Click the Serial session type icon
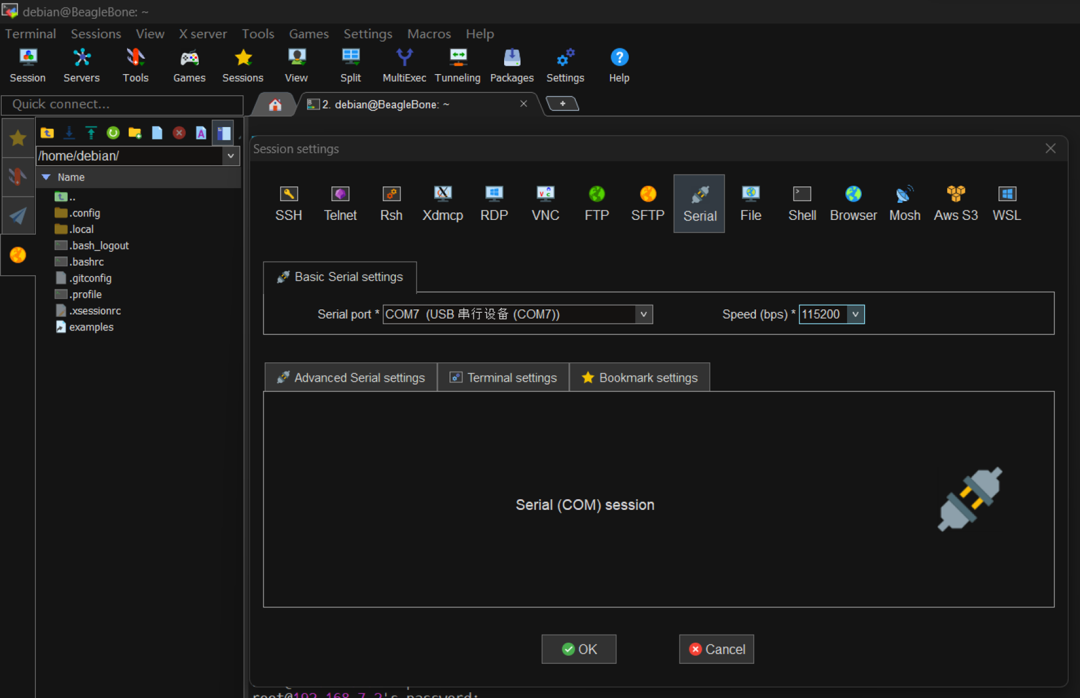This screenshot has height=698, width=1080. 699,203
